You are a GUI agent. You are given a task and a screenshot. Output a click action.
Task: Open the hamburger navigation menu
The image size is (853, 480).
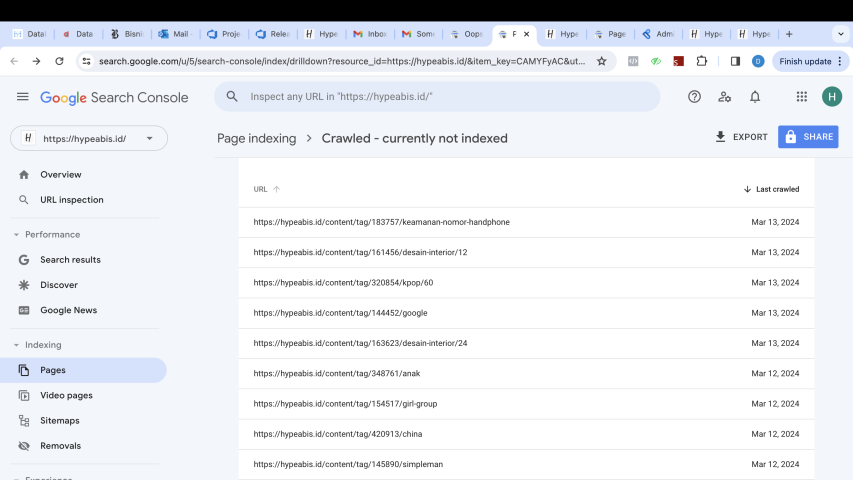pyautogui.click(x=22, y=97)
